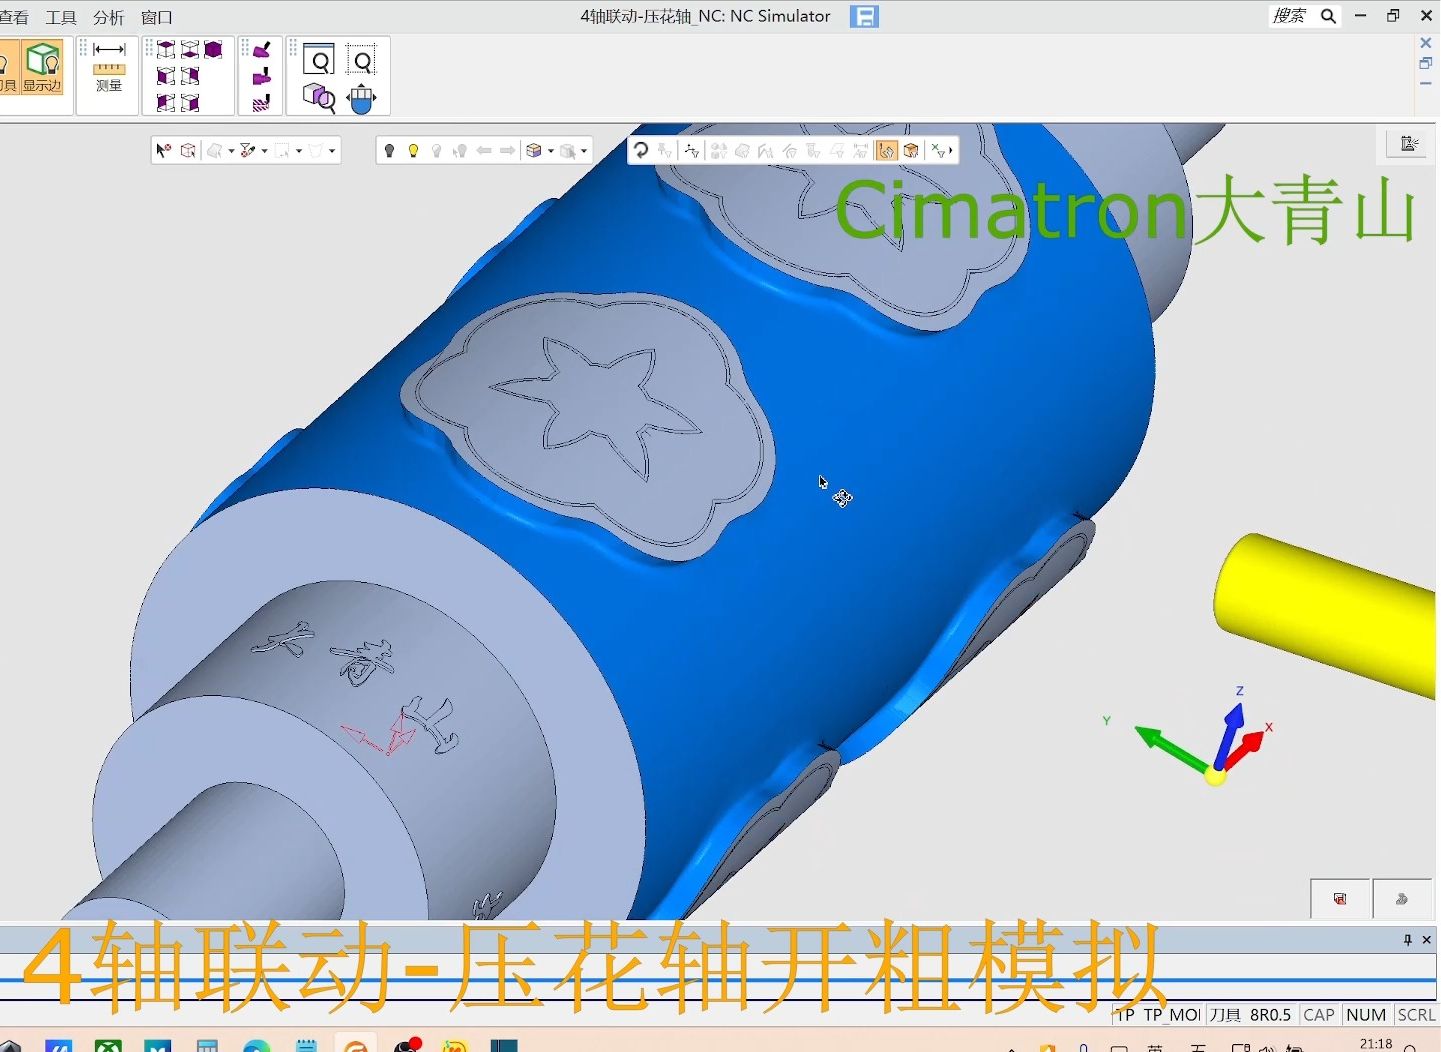Toggle the 显示边 (show edges) button

point(43,67)
